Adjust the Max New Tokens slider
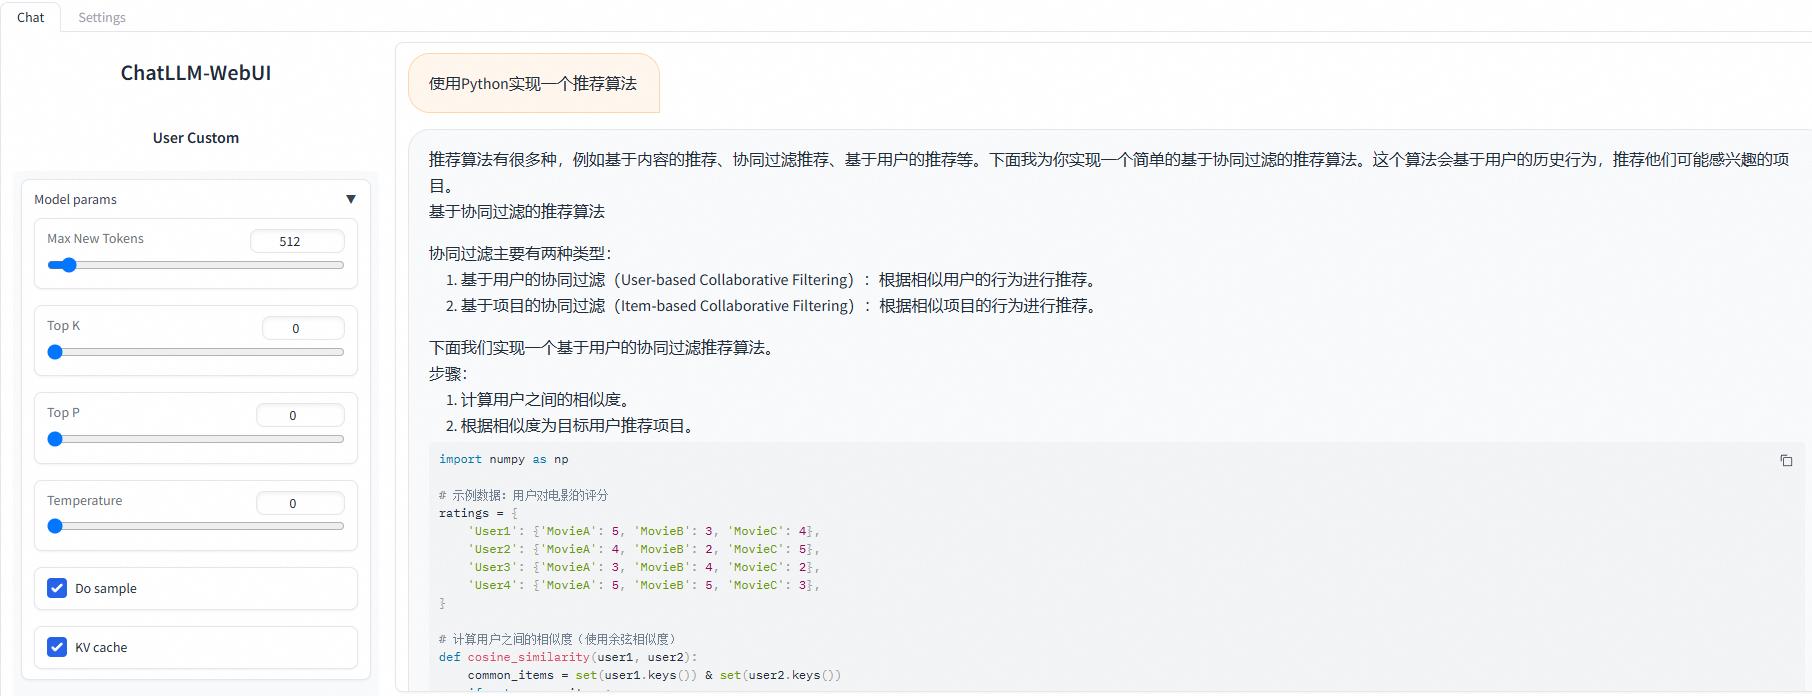Image resolution: width=1812 pixels, height=696 pixels. [196, 265]
